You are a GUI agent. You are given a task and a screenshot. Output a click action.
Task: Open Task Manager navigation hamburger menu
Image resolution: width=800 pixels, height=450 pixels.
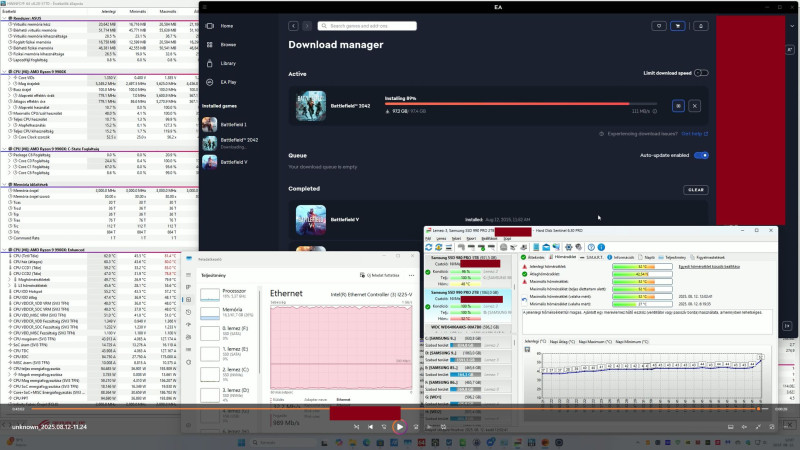coord(188,275)
